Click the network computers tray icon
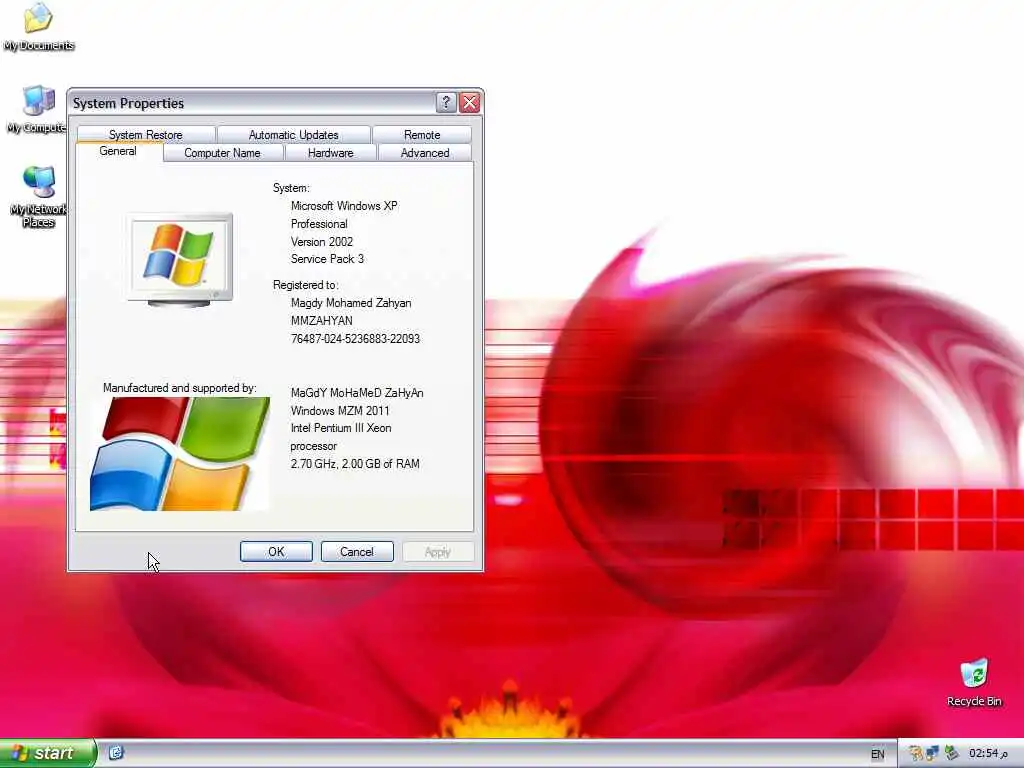This screenshot has width=1024, height=768. (x=933, y=754)
